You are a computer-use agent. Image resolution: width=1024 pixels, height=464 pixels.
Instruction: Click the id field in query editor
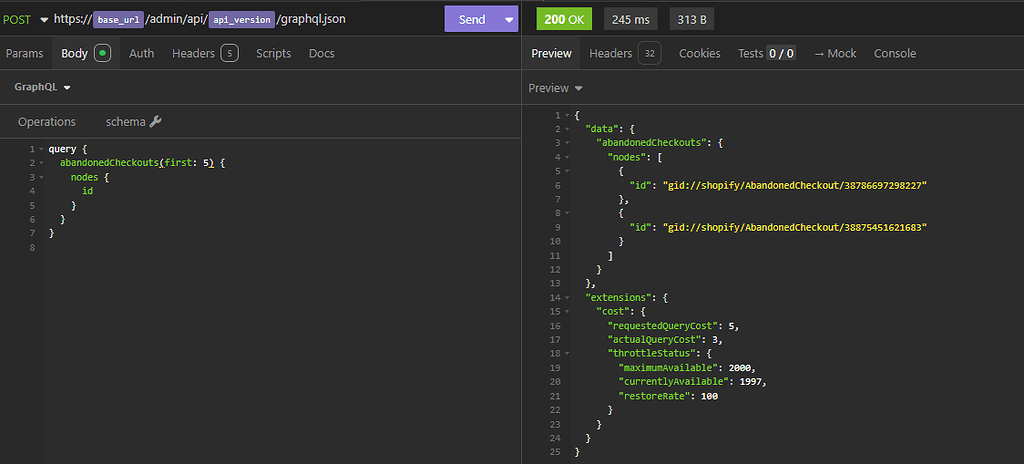click(88, 191)
